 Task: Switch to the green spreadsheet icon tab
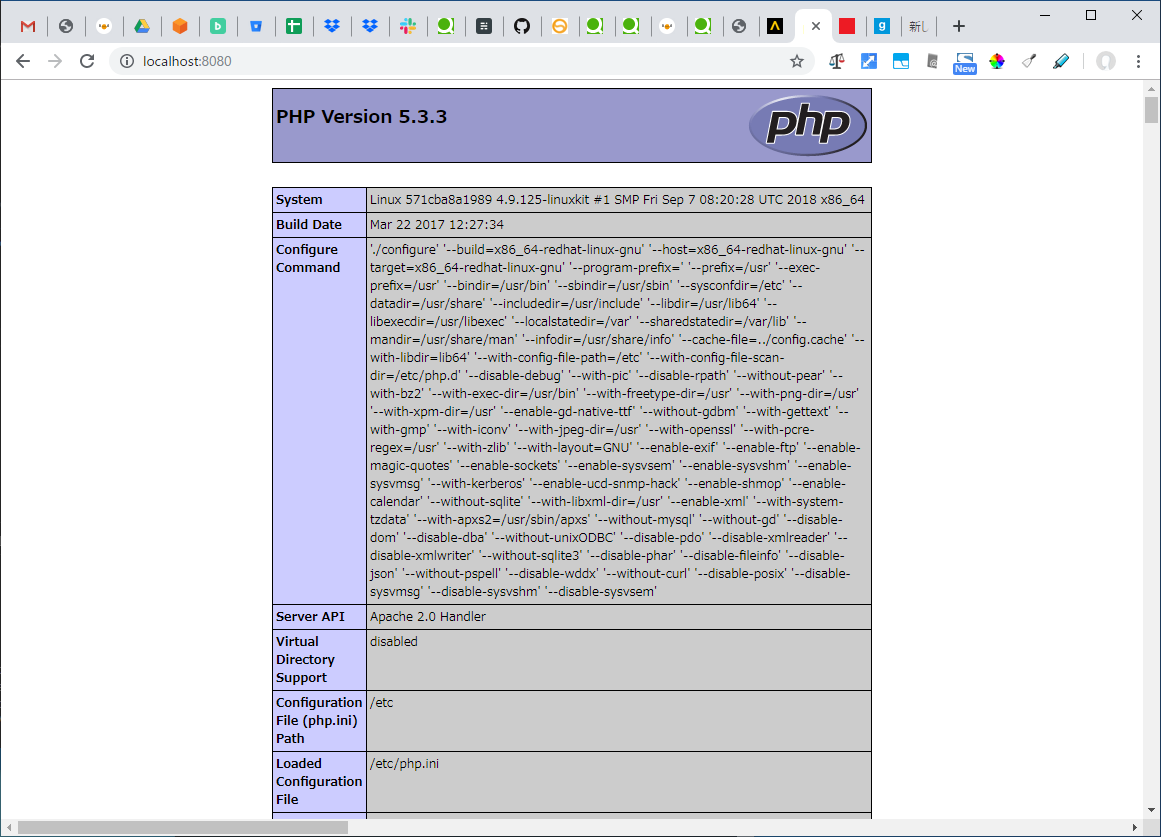click(x=294, y=27)
